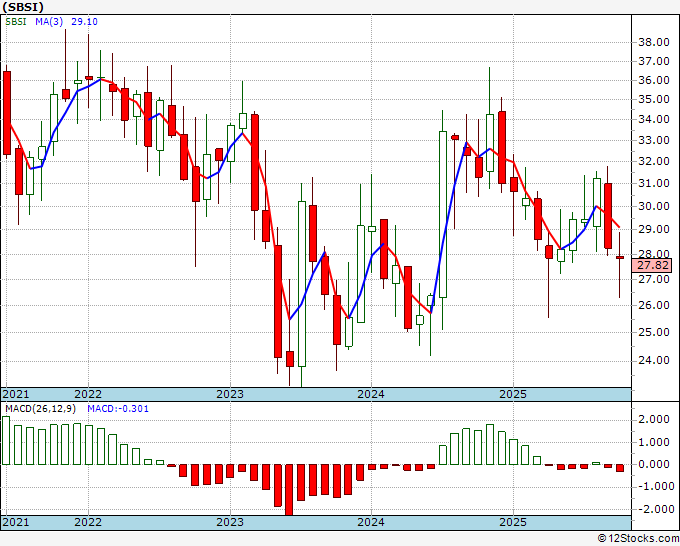Click the 35.00 price axis label
The height and width of the screenshot is (546, 680).
pos(653,99)
